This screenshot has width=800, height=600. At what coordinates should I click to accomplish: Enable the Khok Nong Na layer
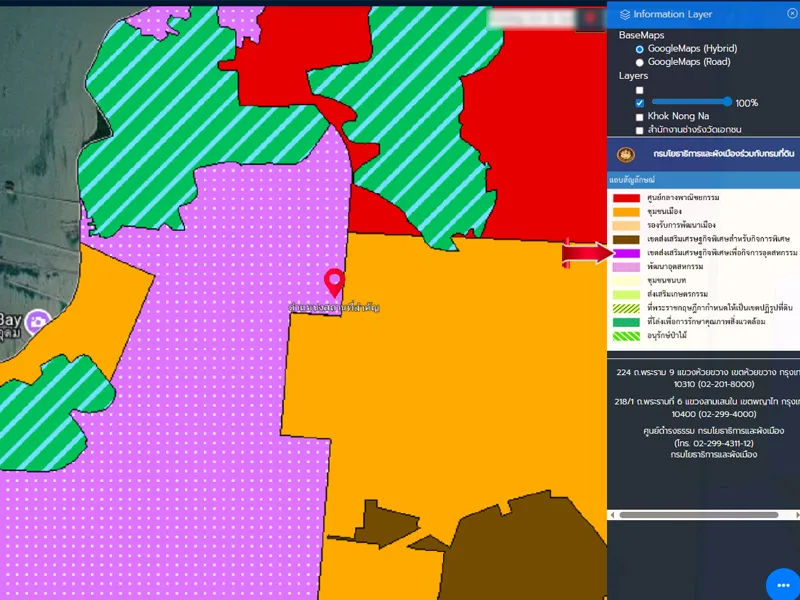tap(640, 117)
